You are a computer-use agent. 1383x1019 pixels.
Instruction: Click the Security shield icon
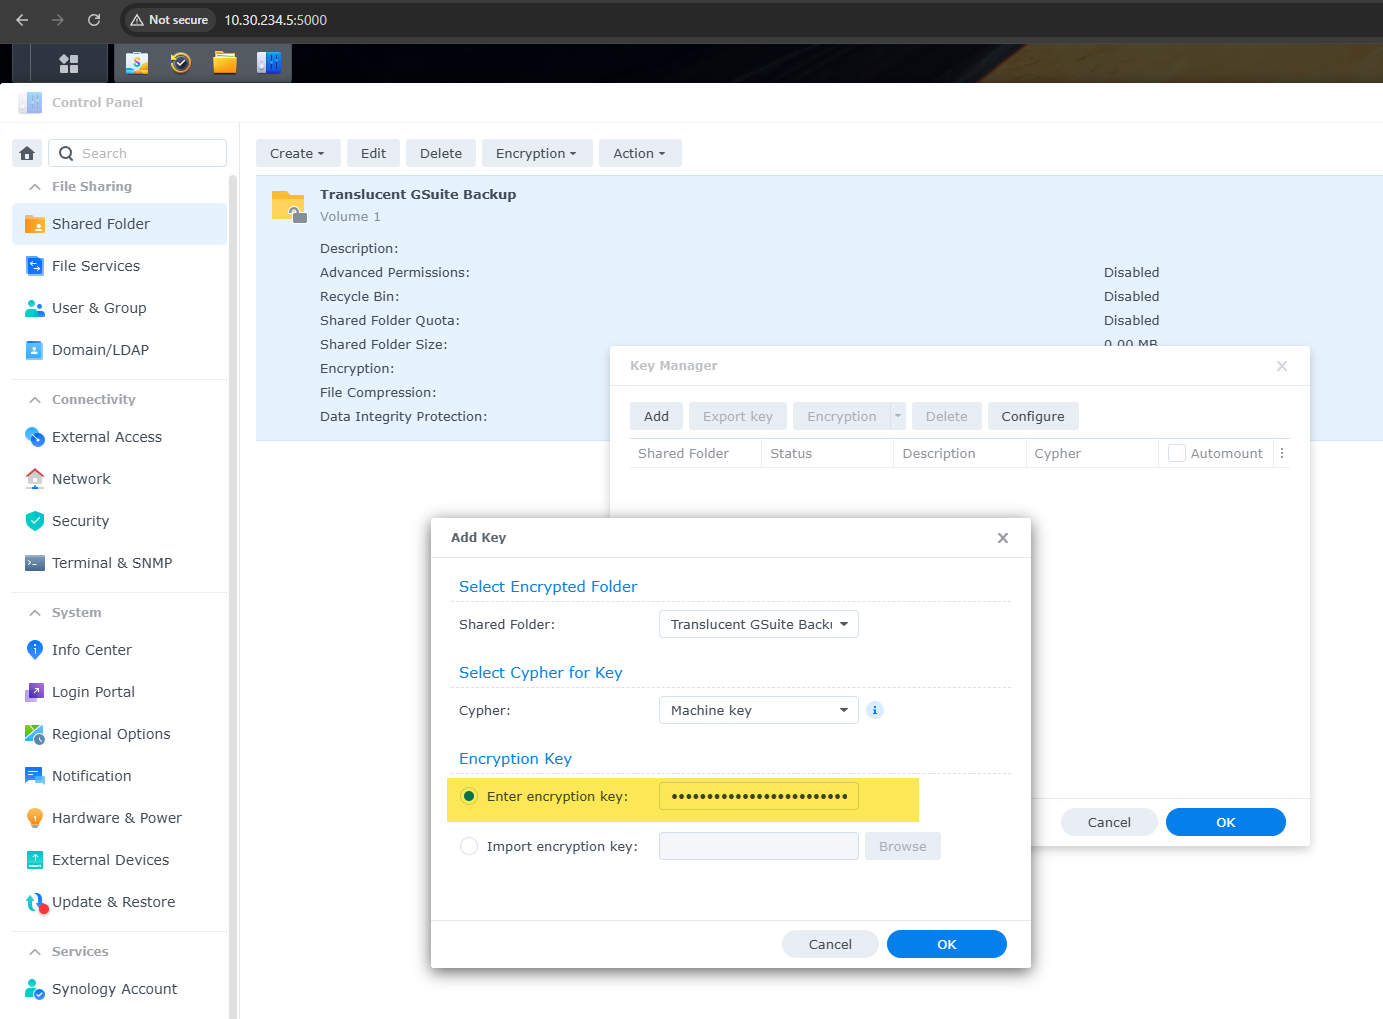point(35,521)
